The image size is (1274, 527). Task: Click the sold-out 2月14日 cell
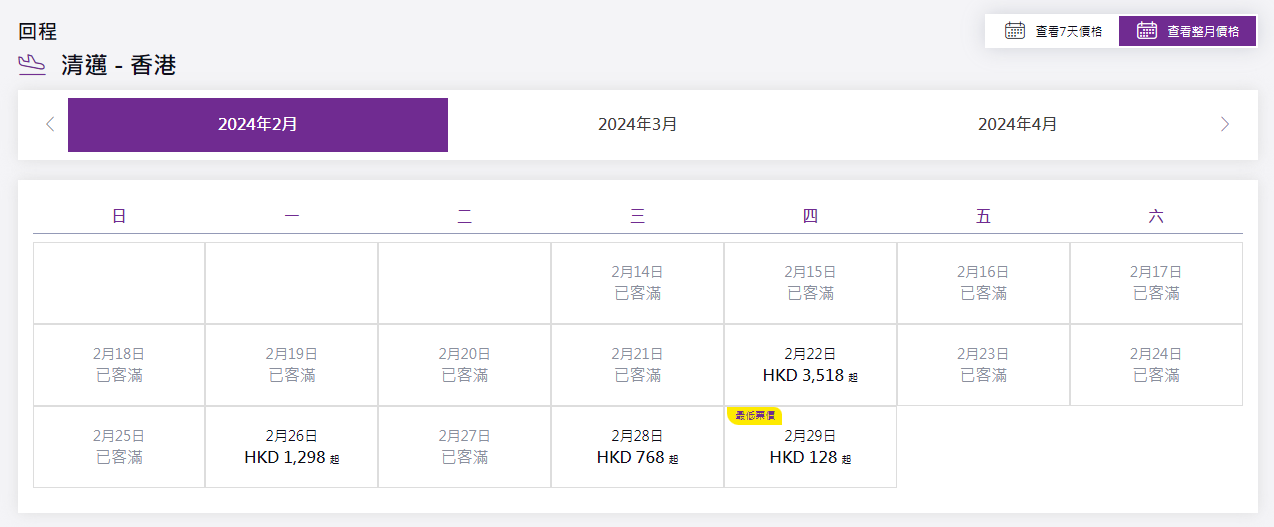[x=637, y=283]
